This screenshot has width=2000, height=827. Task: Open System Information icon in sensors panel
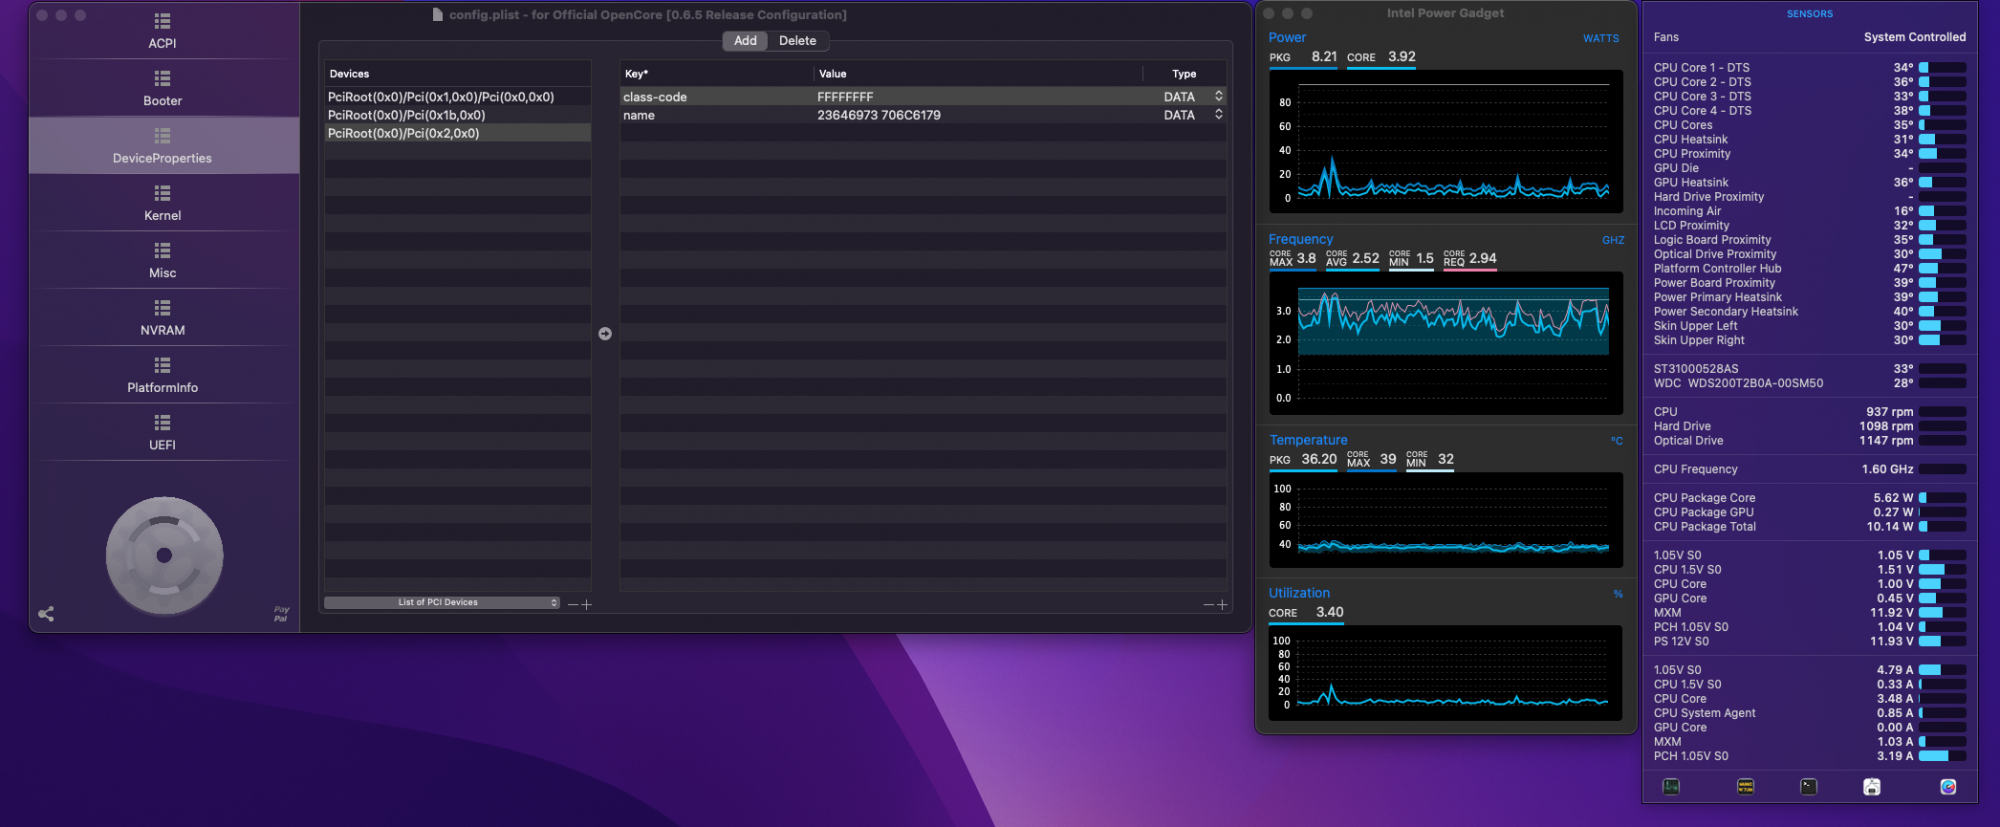1872,787
